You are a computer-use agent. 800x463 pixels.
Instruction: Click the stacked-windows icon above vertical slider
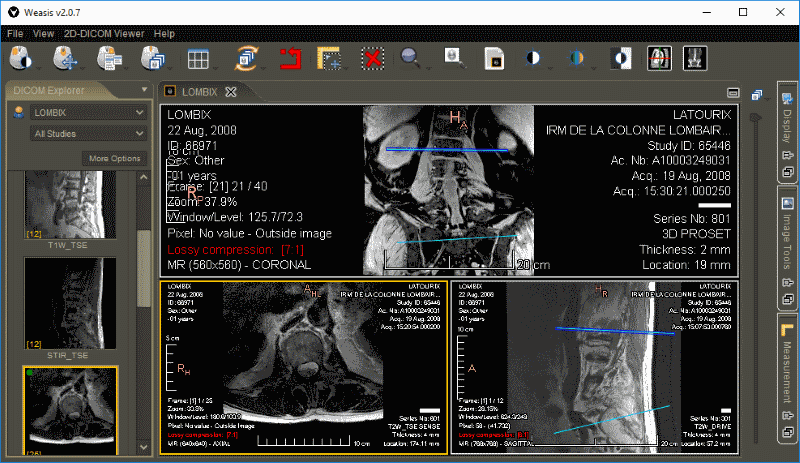point(757,95)
